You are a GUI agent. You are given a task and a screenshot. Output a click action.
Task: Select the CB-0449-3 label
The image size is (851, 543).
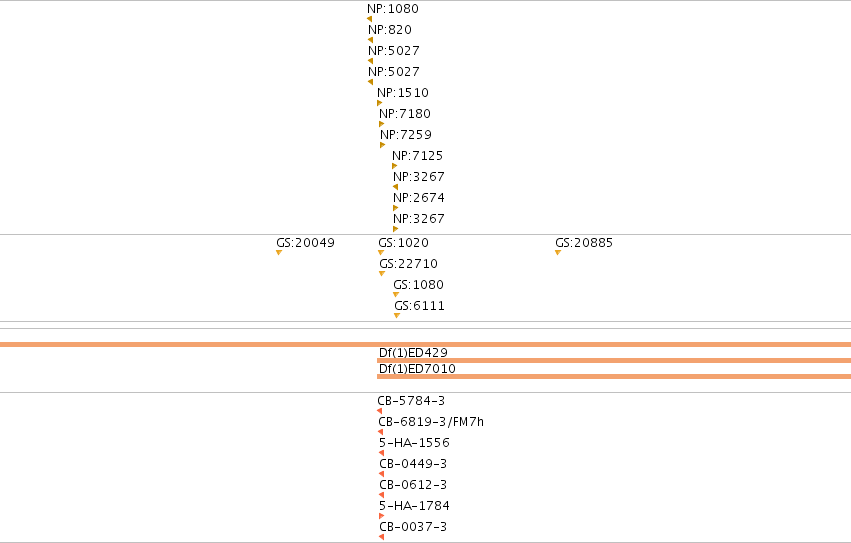click(414, 464)
